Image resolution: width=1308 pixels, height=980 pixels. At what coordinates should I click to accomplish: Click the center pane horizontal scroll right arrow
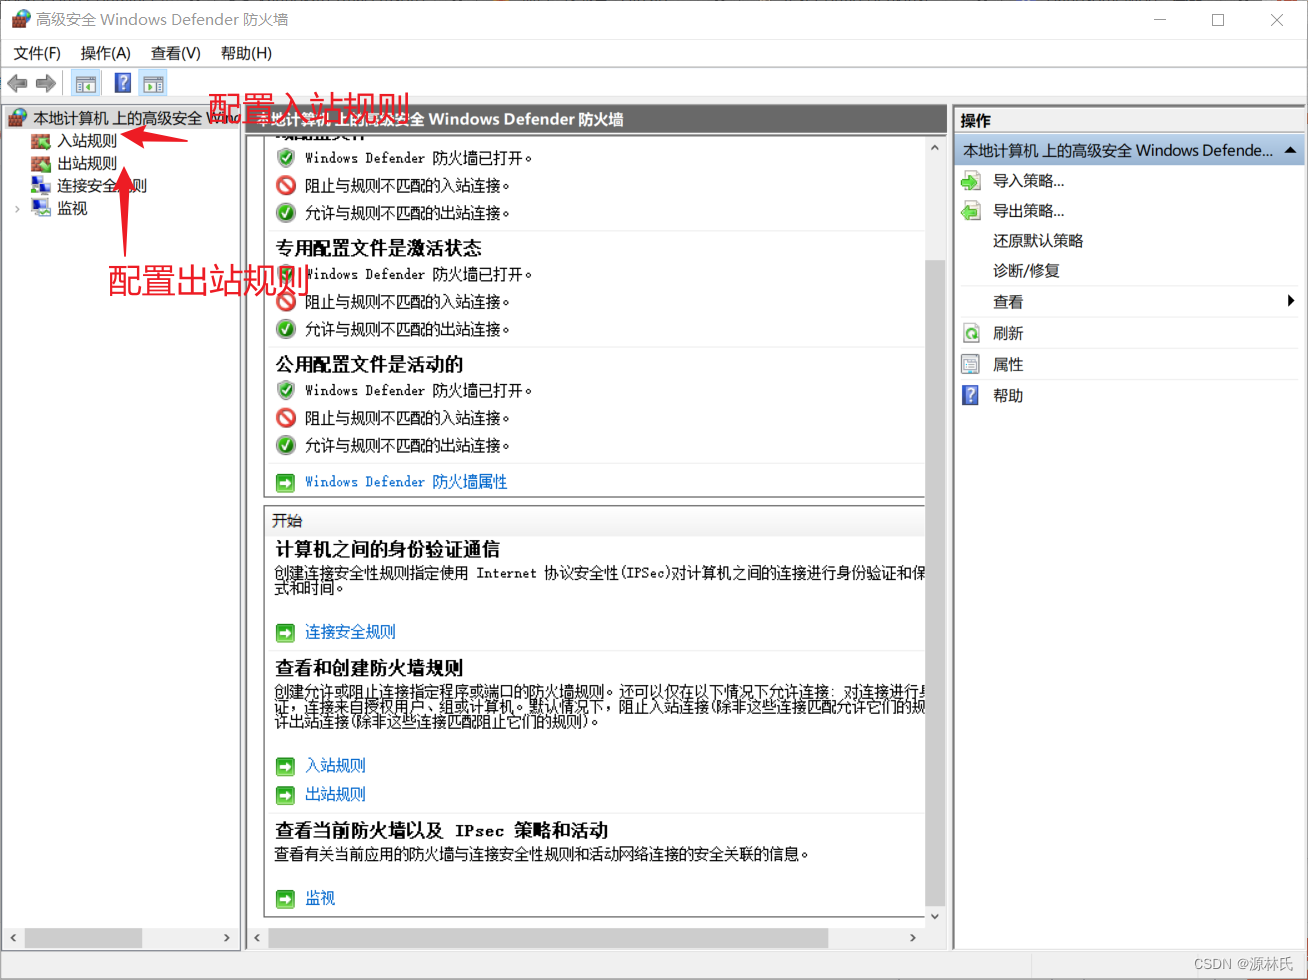(x=913, y=938)
